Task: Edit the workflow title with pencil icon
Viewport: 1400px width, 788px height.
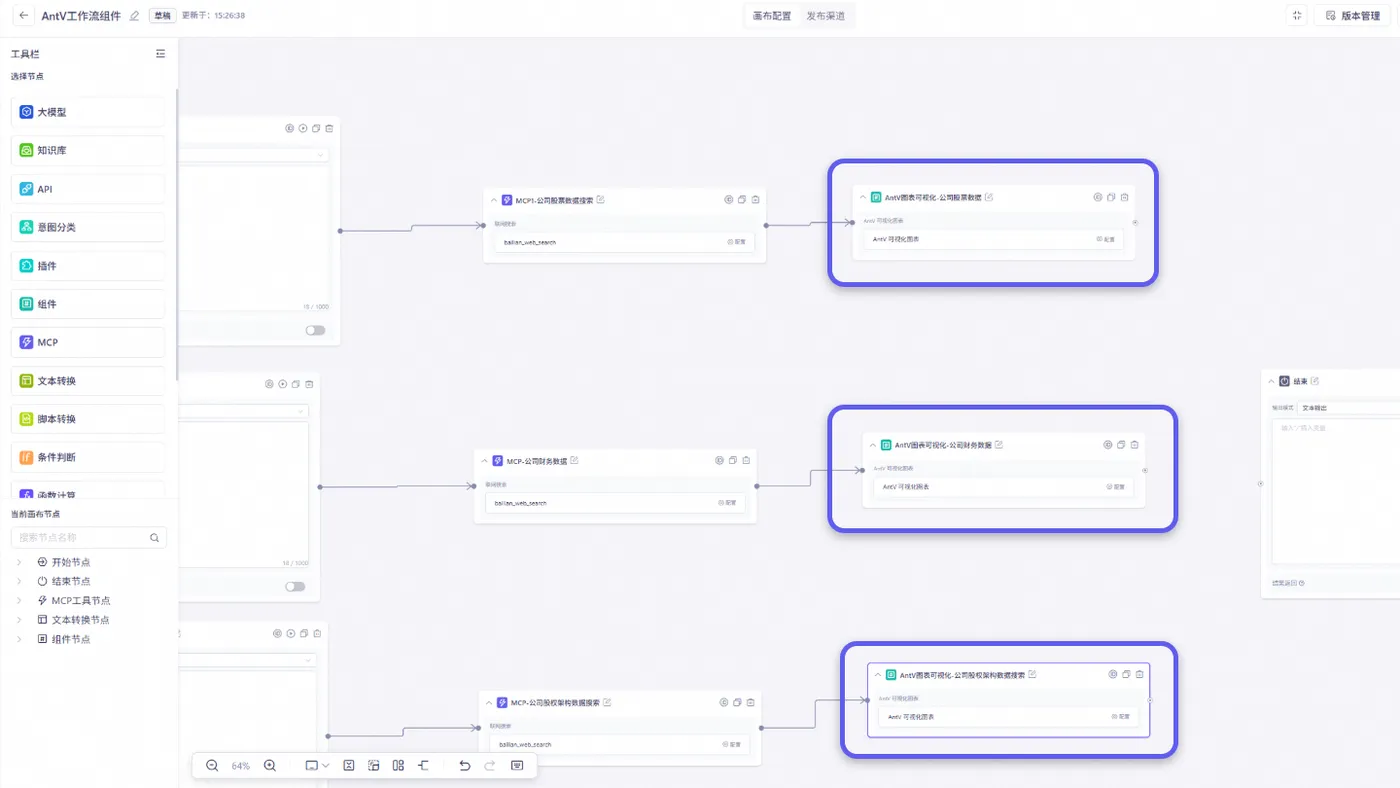Action: [135, 16]
